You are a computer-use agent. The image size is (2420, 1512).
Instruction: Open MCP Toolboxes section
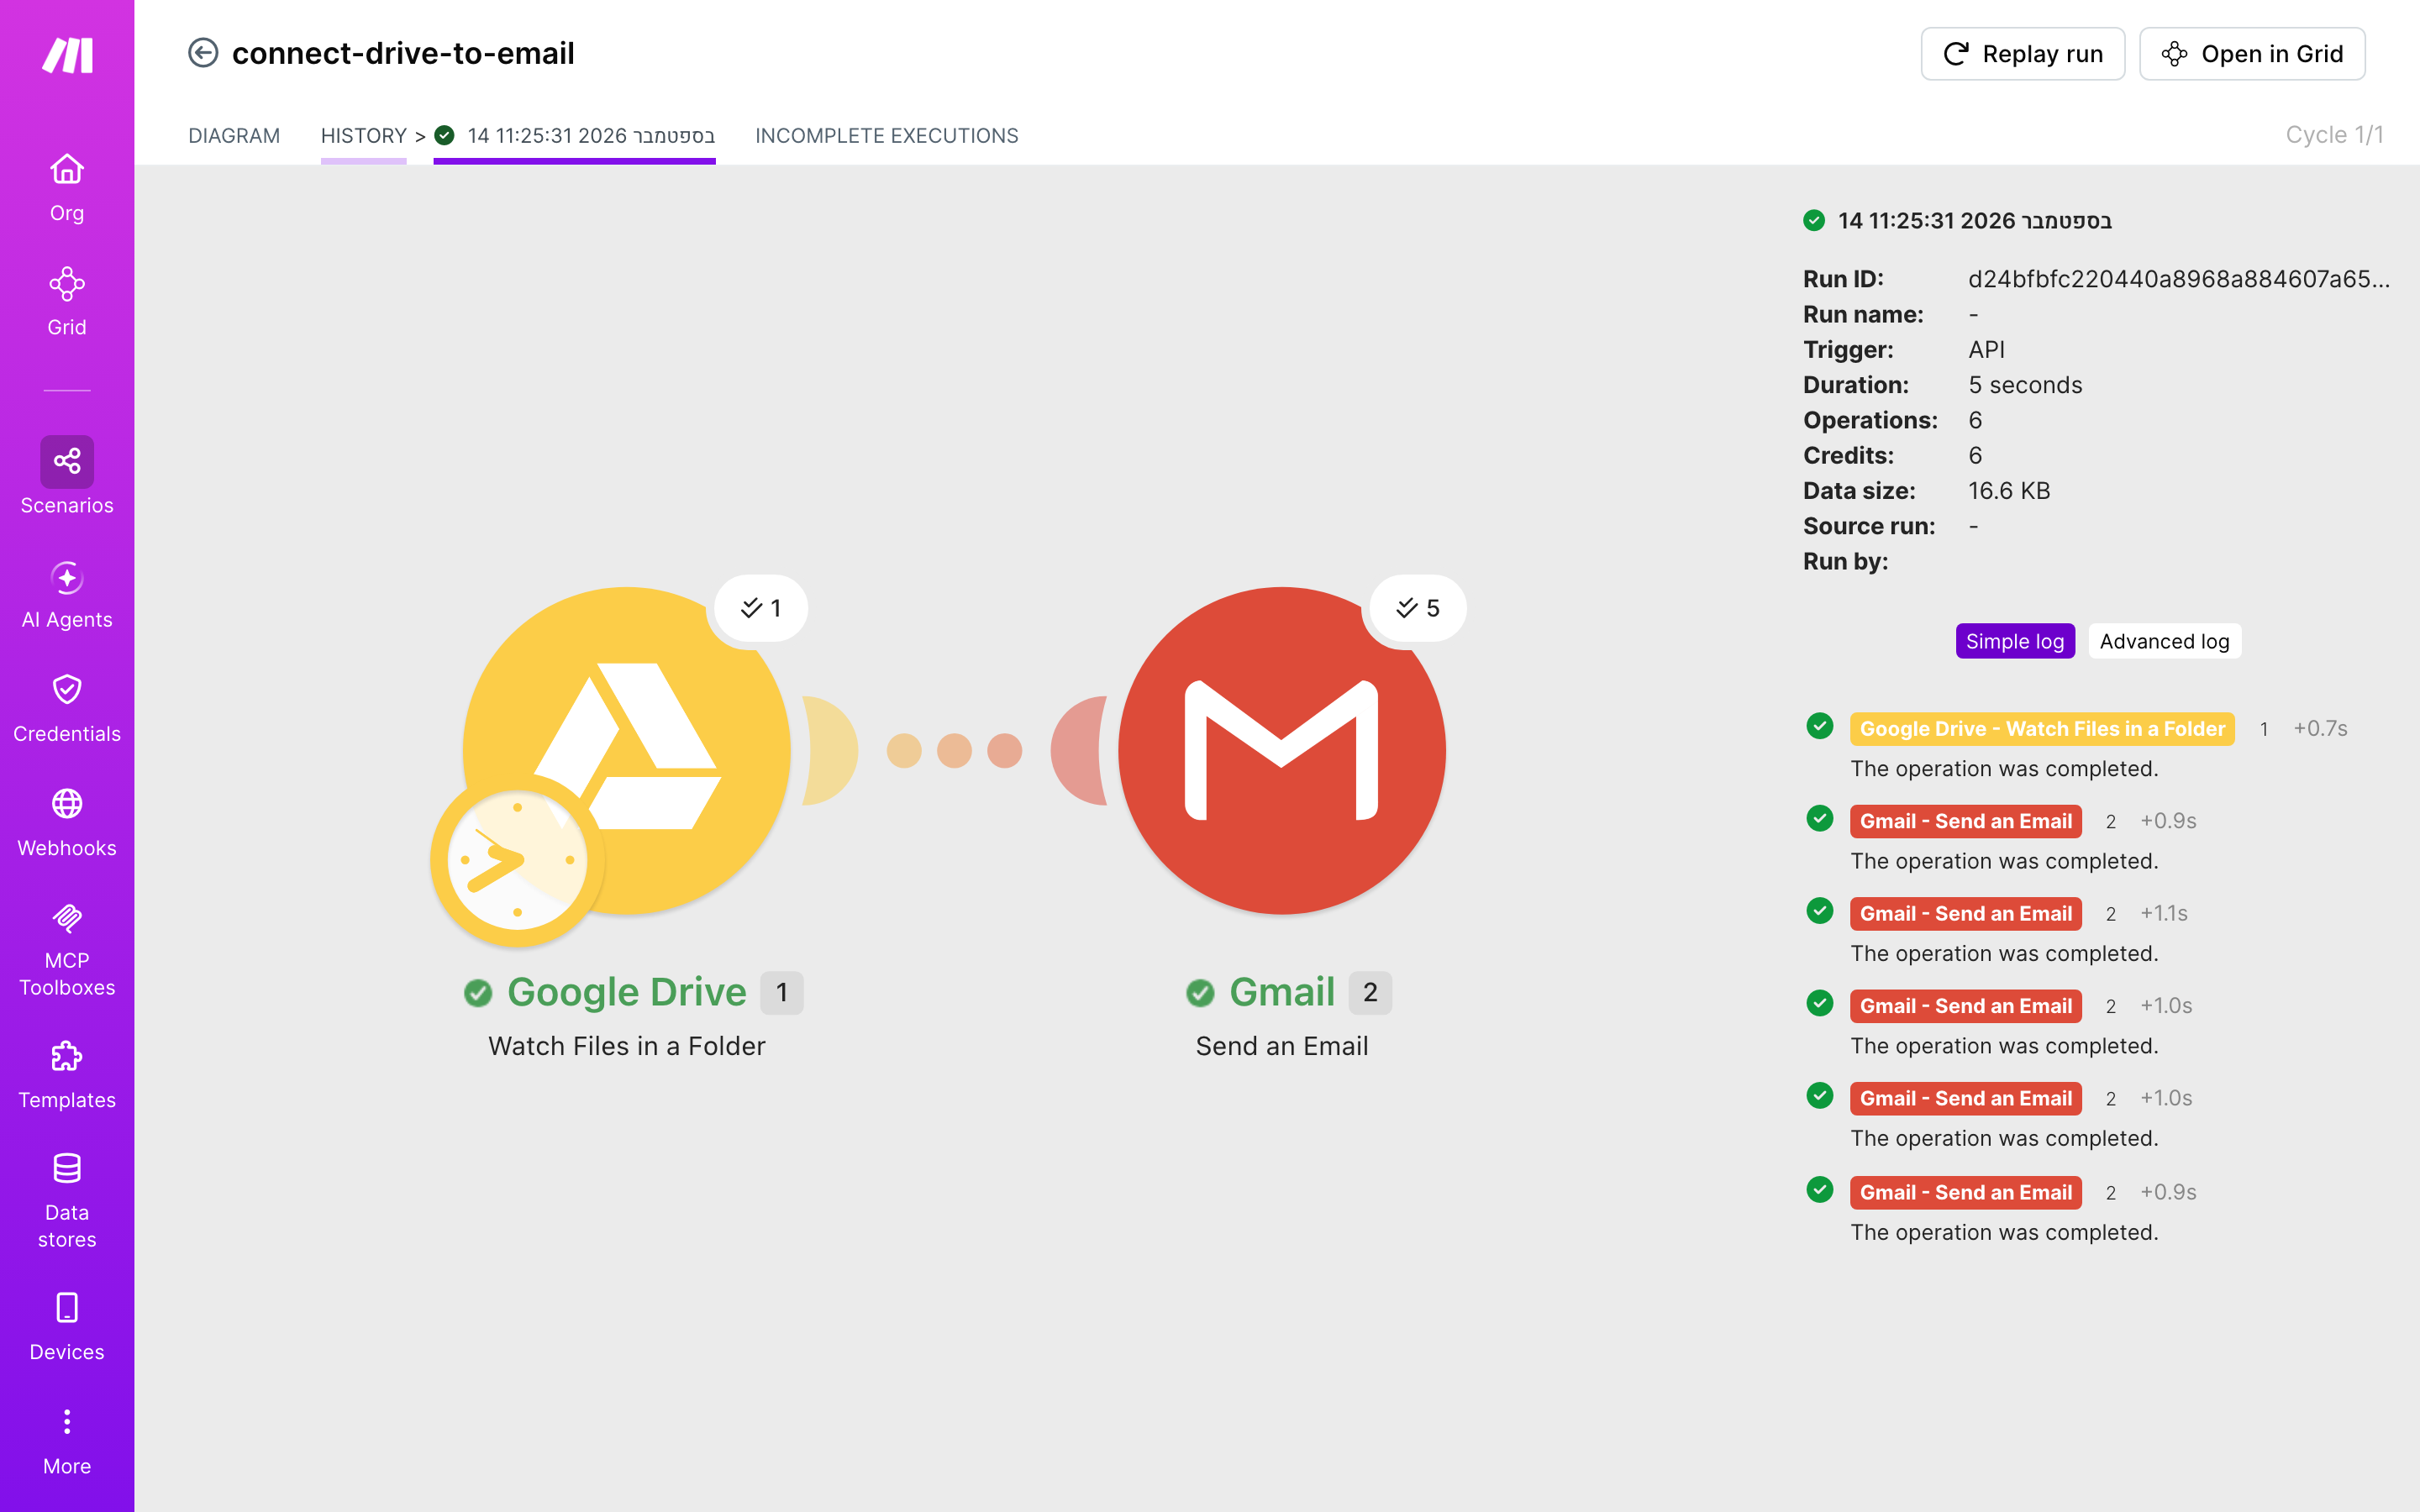(67, 950)
